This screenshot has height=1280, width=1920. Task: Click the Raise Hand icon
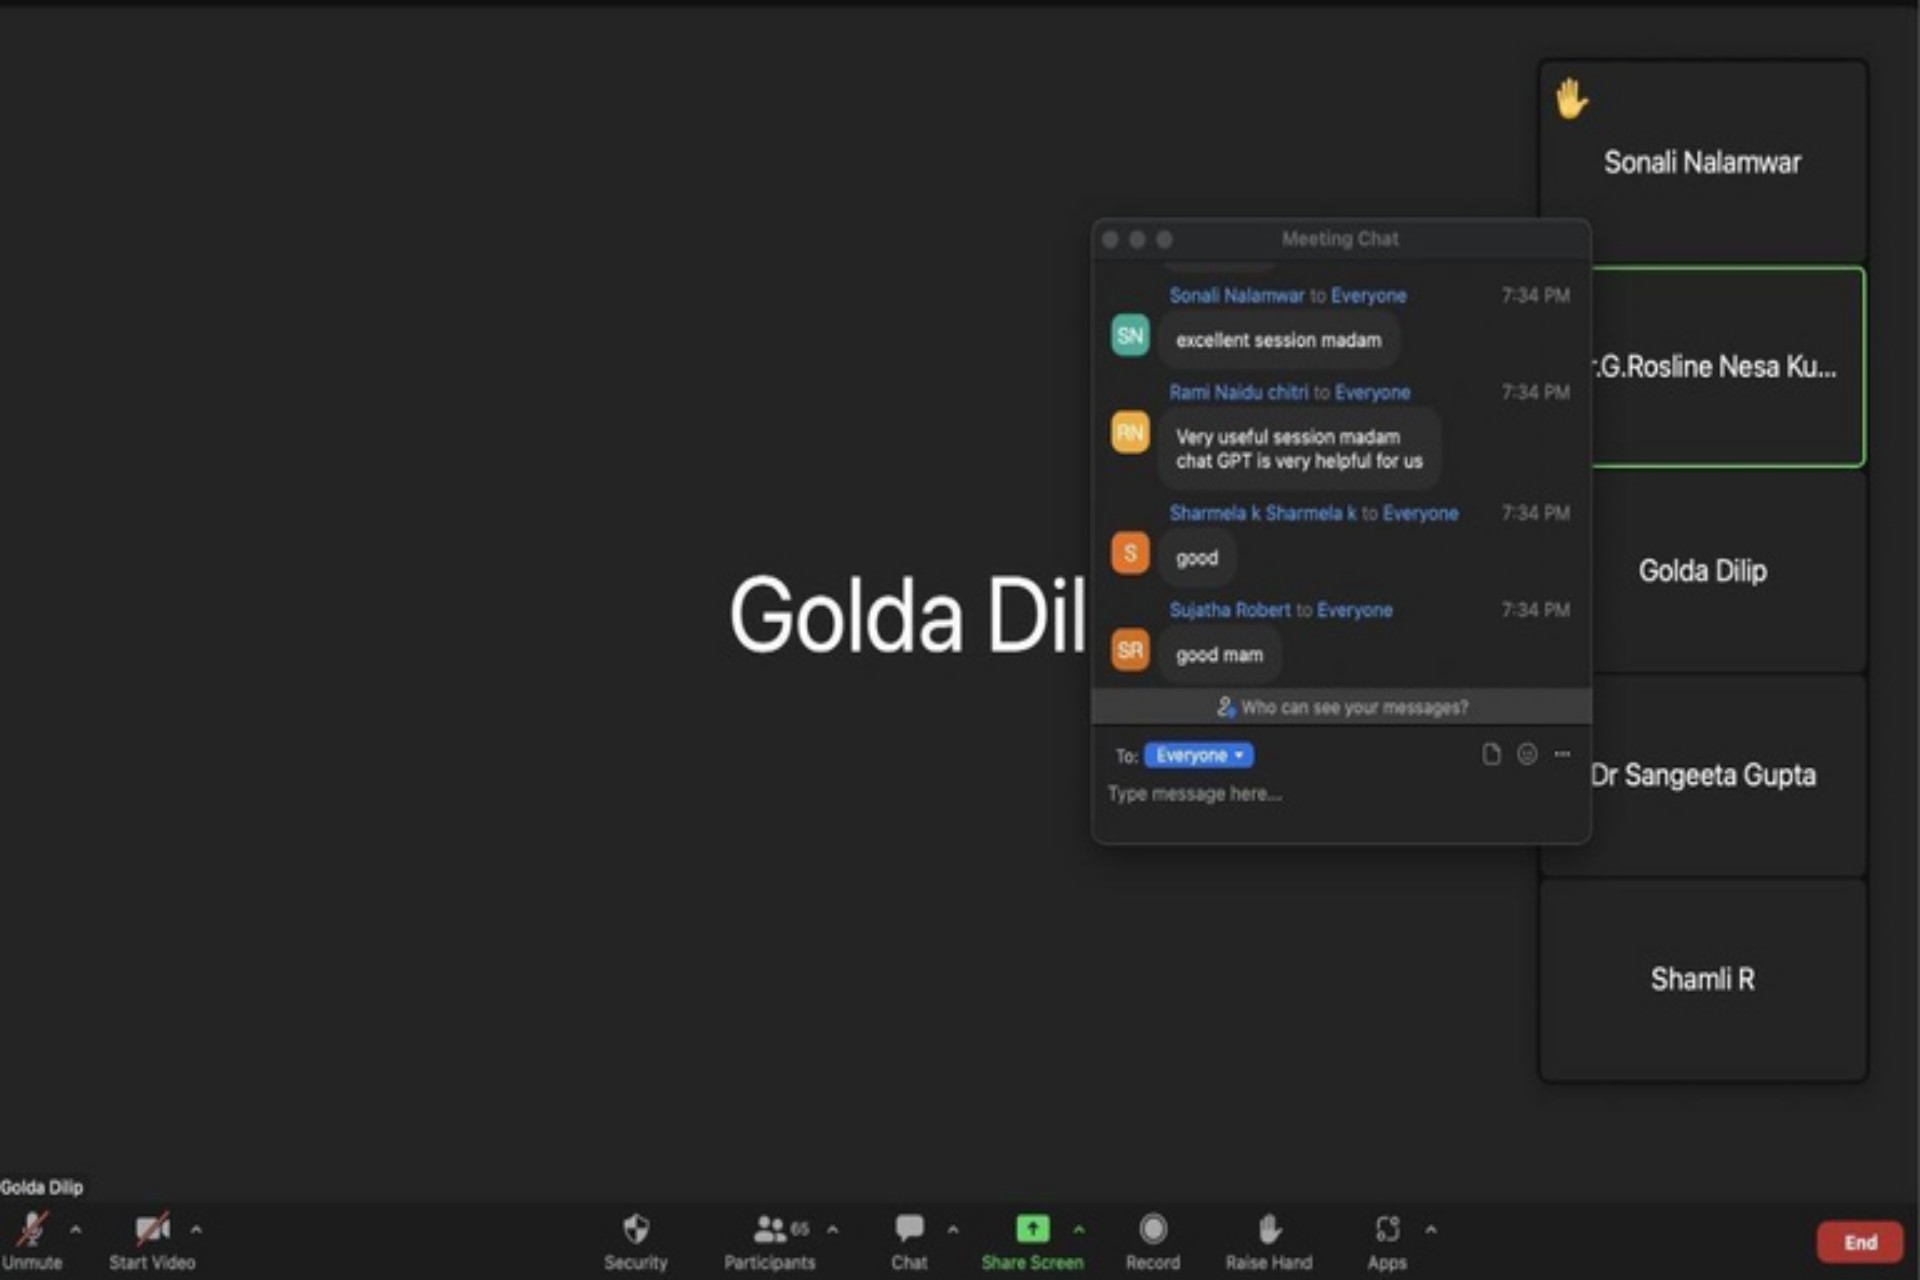tap(1269, 1229)
